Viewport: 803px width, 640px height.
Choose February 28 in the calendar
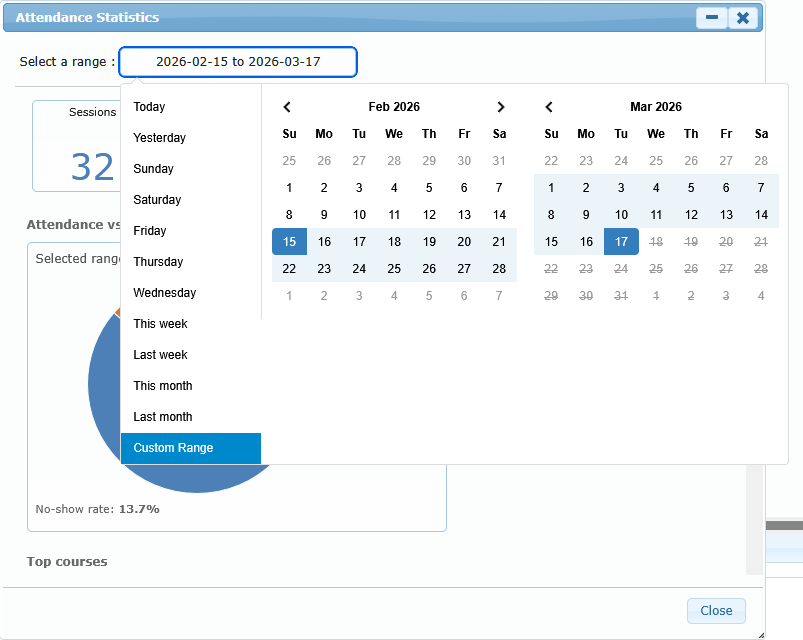499,269
